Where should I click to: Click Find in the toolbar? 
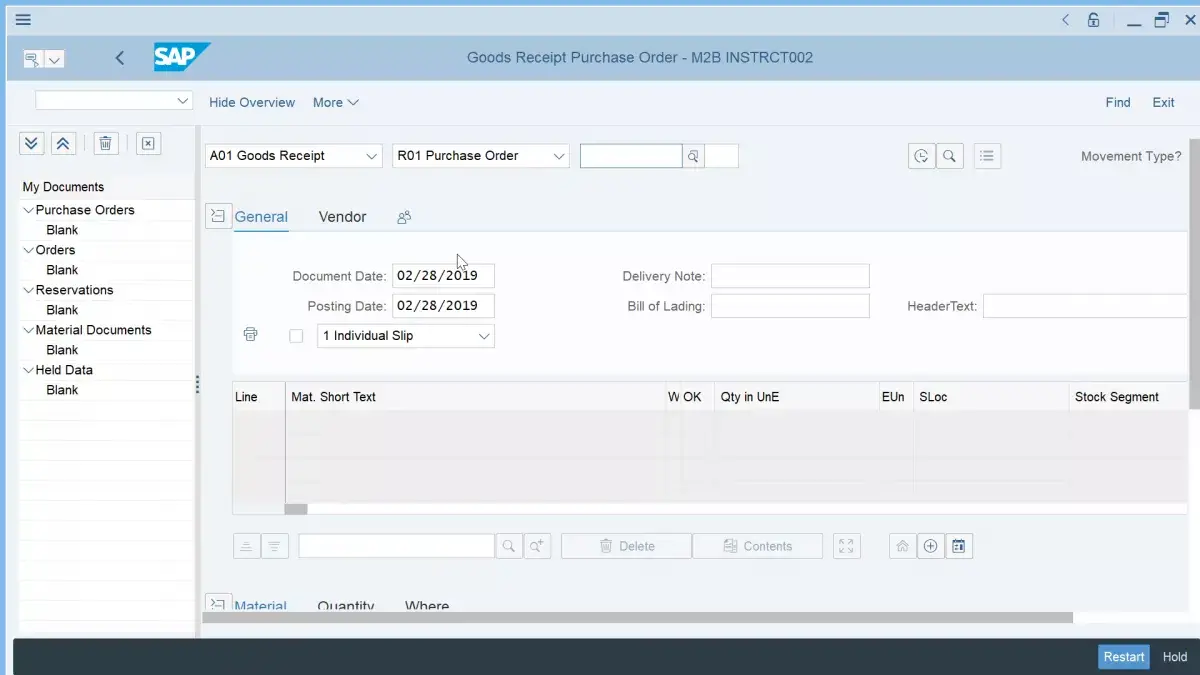(1118, 102)
